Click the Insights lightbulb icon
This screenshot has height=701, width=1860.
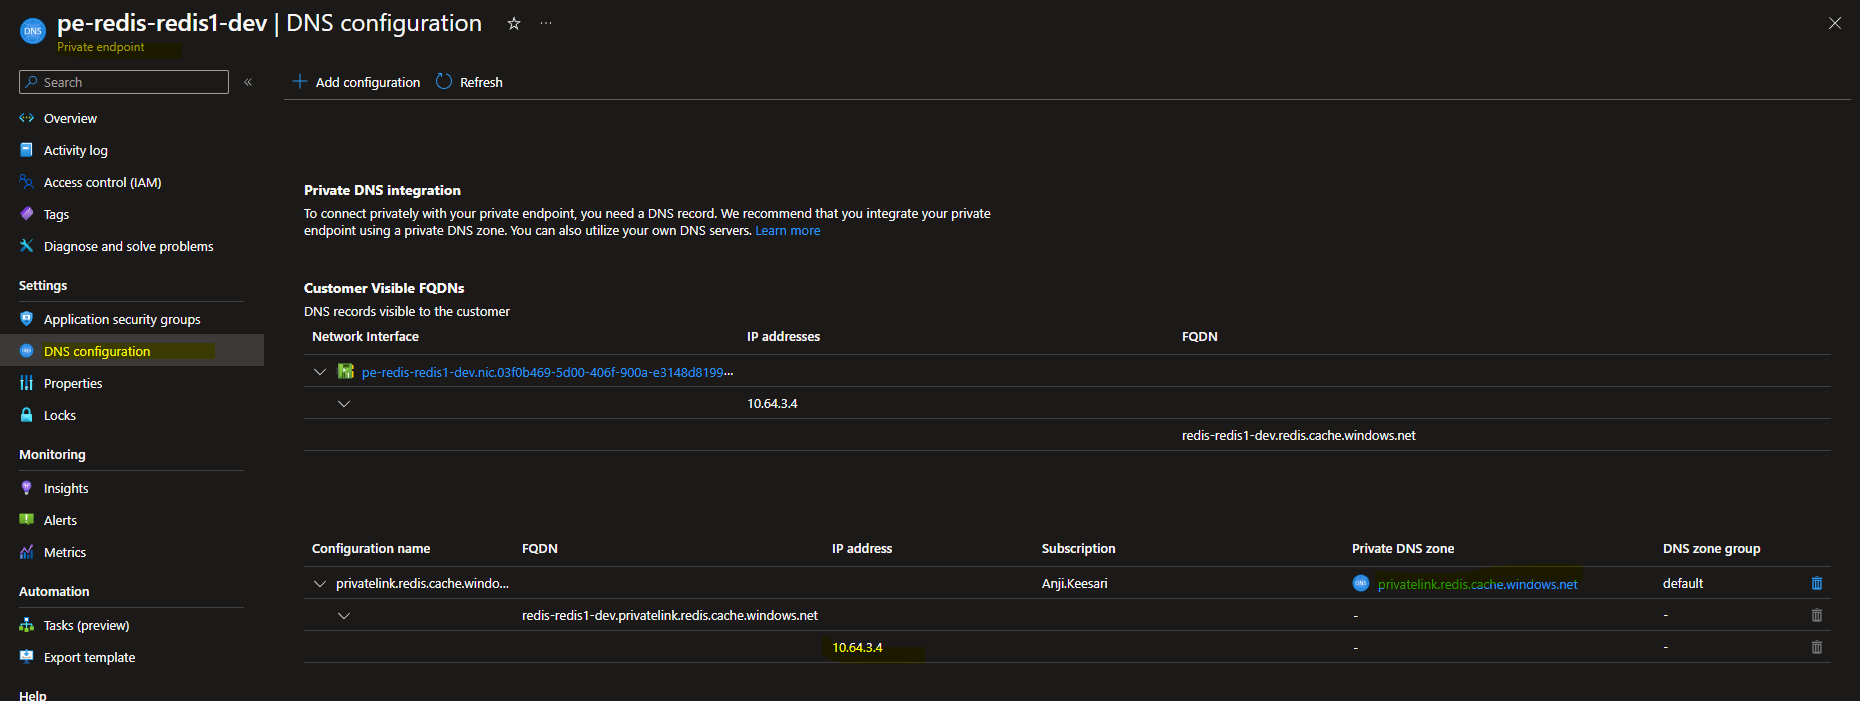pyautogui.click(x=27, y=488)
